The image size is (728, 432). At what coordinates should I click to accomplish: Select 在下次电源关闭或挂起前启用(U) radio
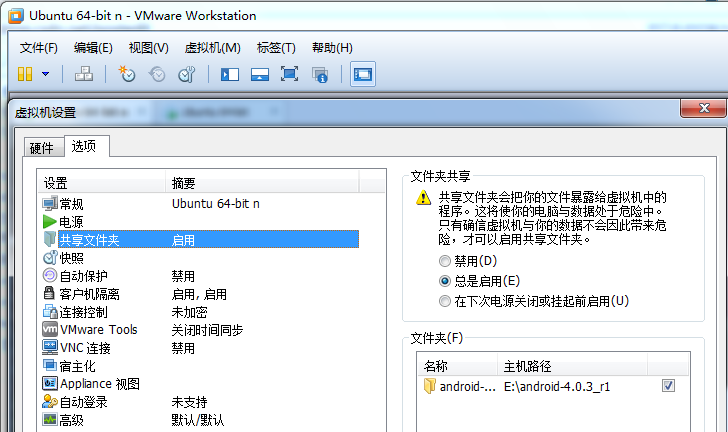(x=445, y=301)
